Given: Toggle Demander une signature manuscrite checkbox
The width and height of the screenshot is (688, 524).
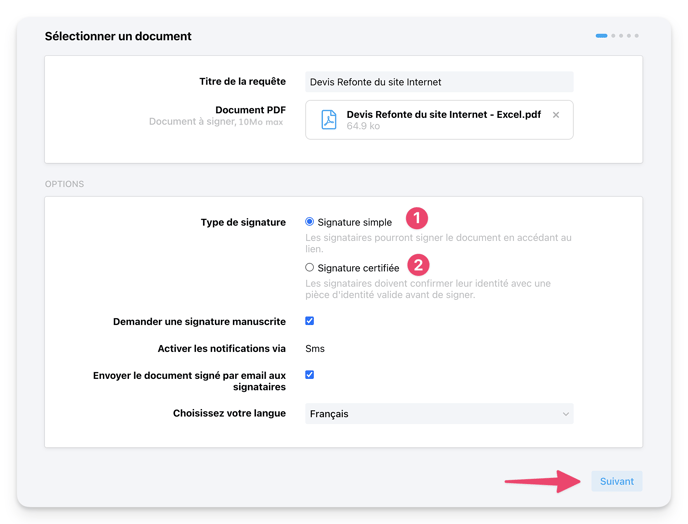Looking at the screenshot, I should tap(309, 321).
